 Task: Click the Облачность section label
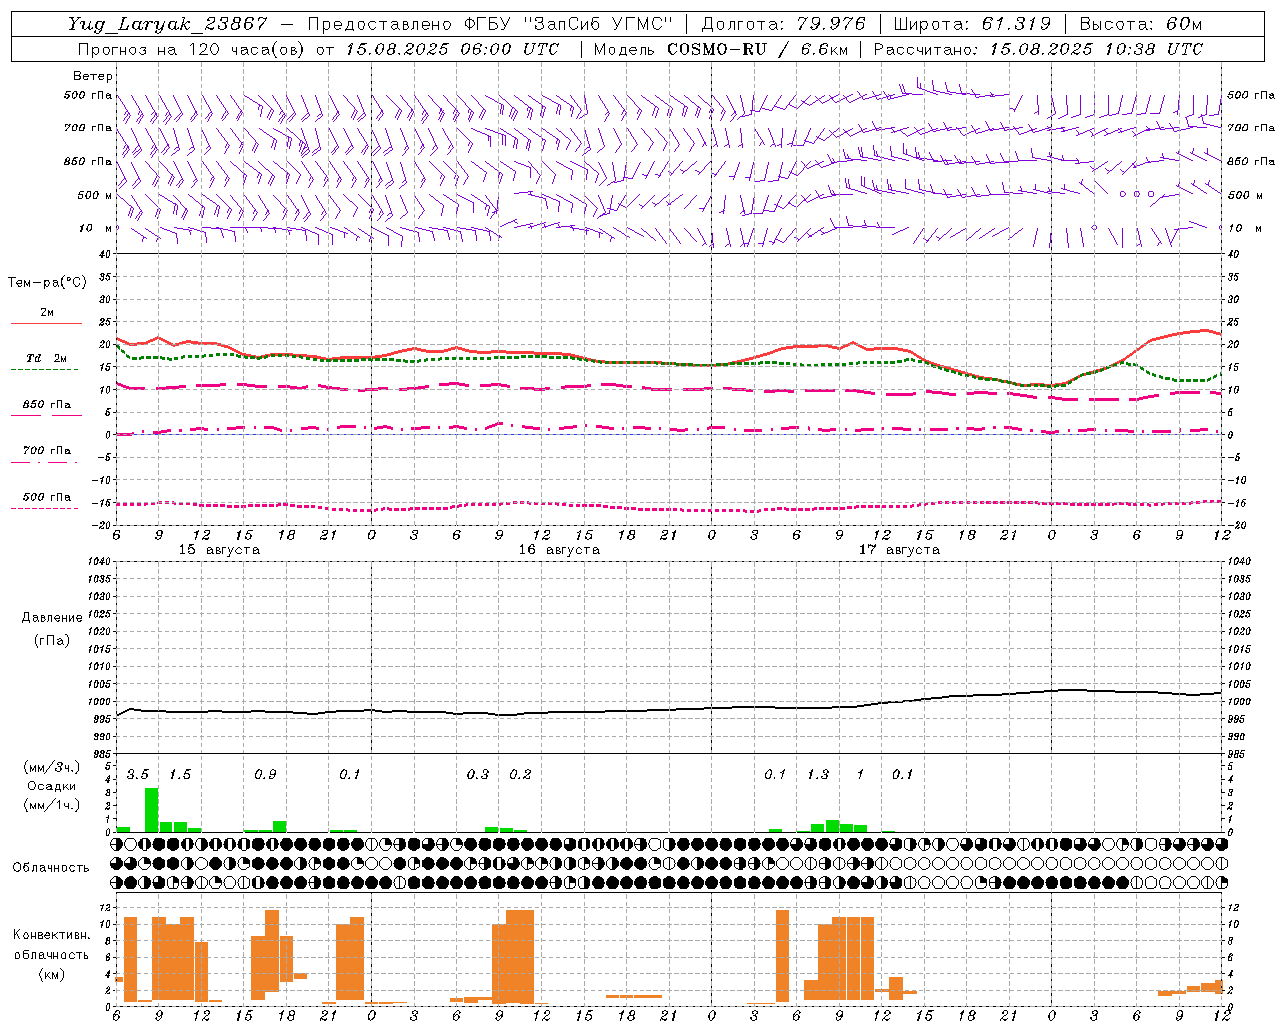51,867
